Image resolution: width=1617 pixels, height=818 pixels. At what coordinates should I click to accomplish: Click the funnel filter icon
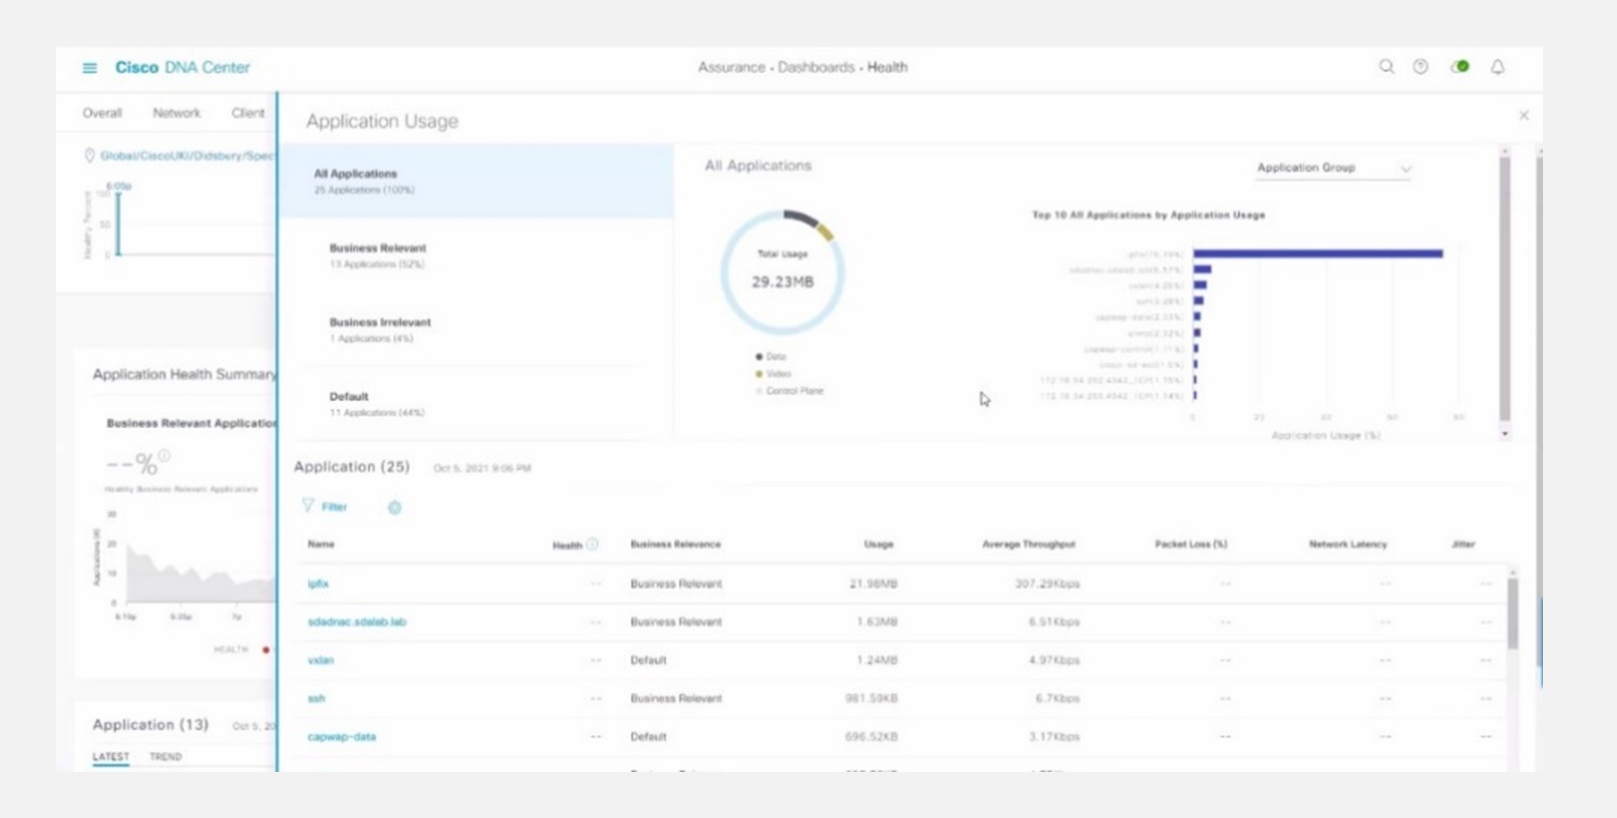[x=308, y=506]
